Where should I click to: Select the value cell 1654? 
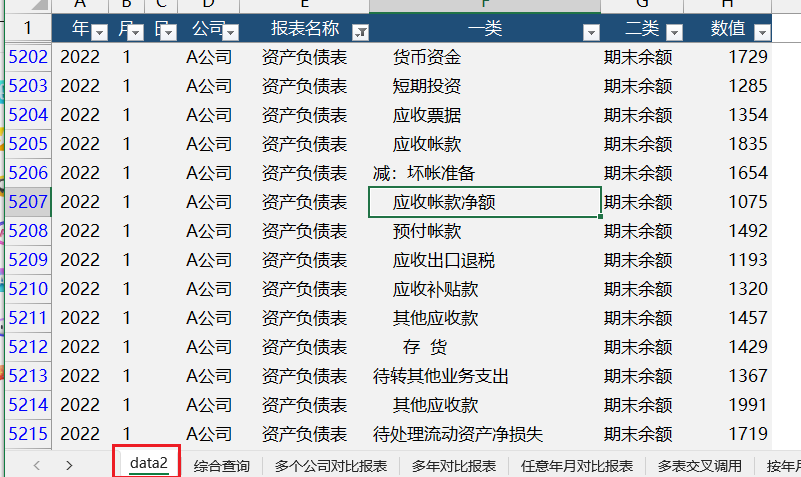click(x=727, y=173)
